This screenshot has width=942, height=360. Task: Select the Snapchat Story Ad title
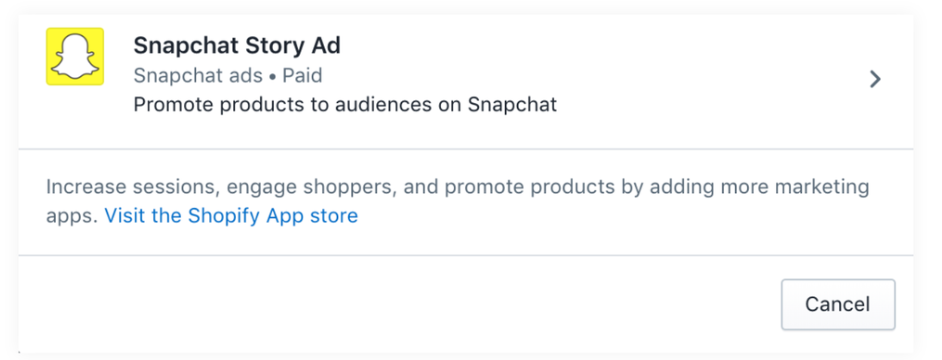tap(237, 46)
